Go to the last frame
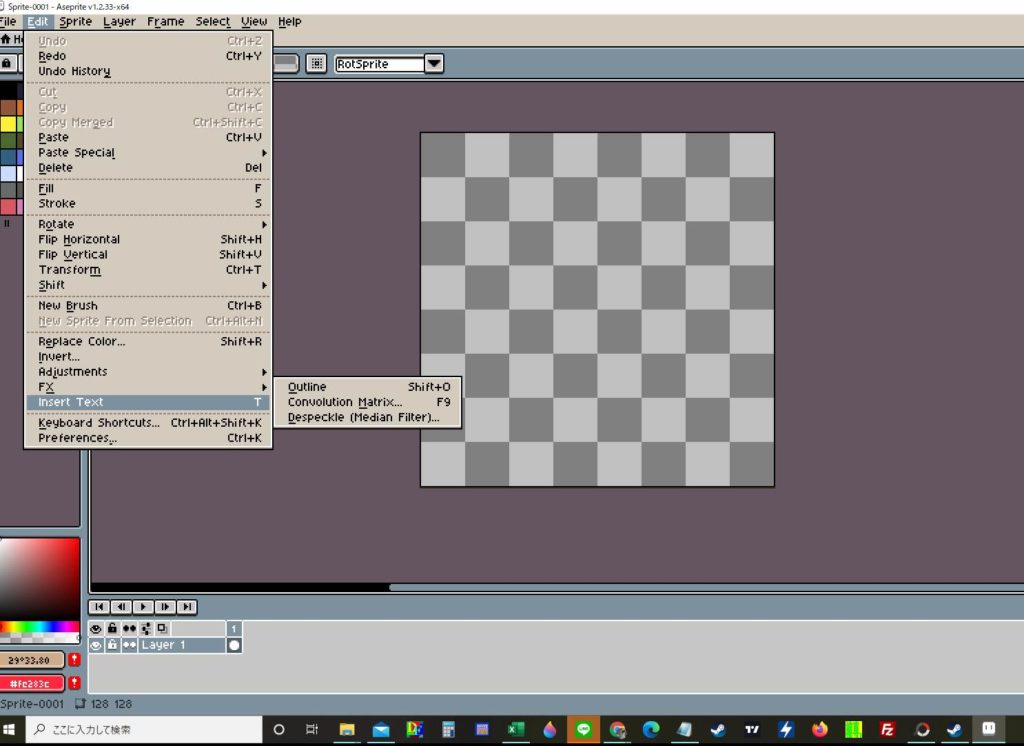Viewport: 1024px width, 746px height. coord(186,607)
